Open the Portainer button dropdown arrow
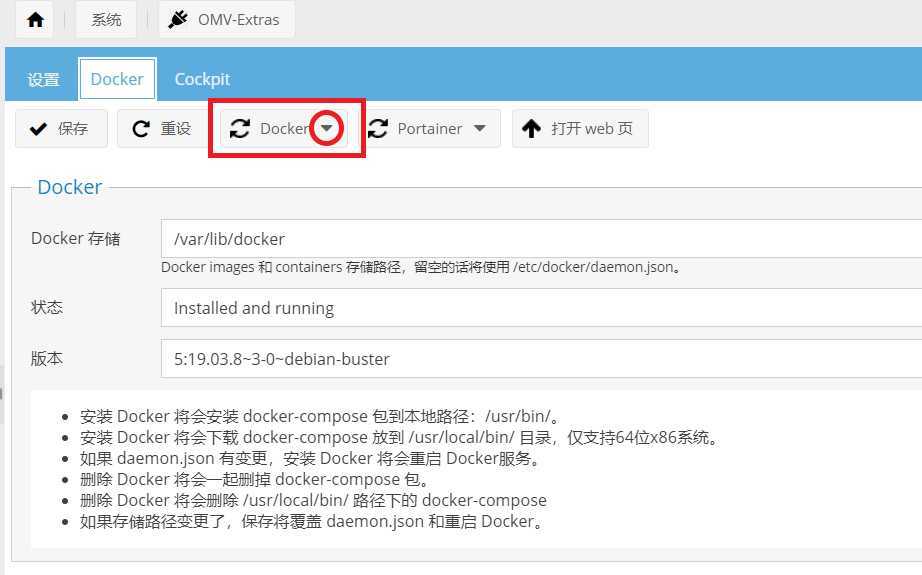 480,128
